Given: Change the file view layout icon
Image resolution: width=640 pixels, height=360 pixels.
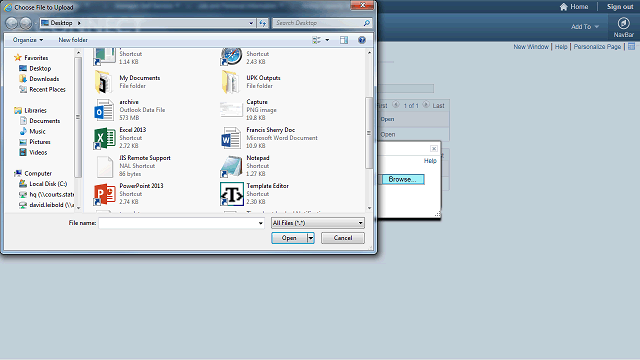Looking at the screenshot, I should [x=316, y=40].
